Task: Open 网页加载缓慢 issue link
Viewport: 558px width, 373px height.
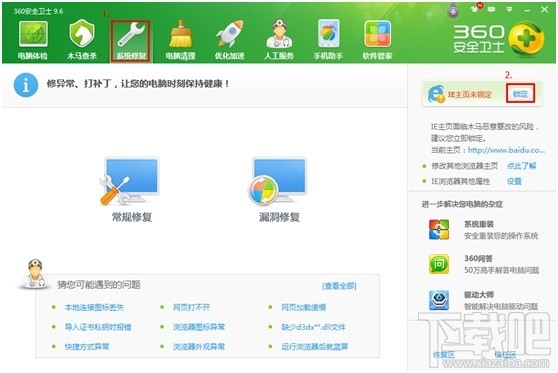Action: pos(304,308)
